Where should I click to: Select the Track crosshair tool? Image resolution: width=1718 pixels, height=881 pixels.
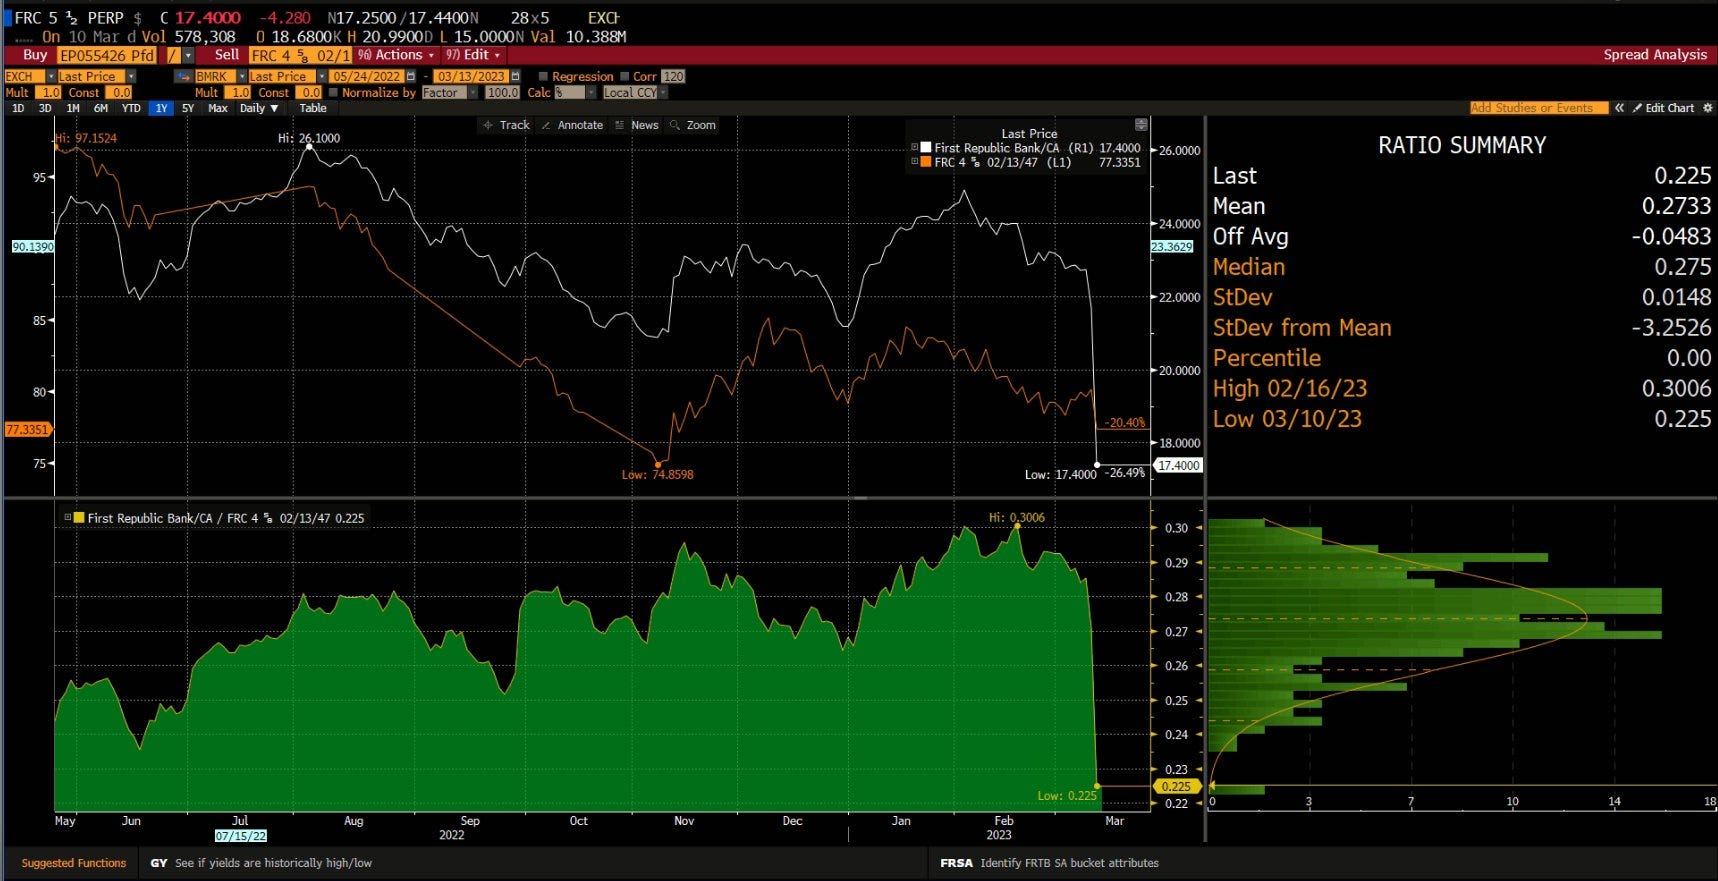click(x=506, y=125)
